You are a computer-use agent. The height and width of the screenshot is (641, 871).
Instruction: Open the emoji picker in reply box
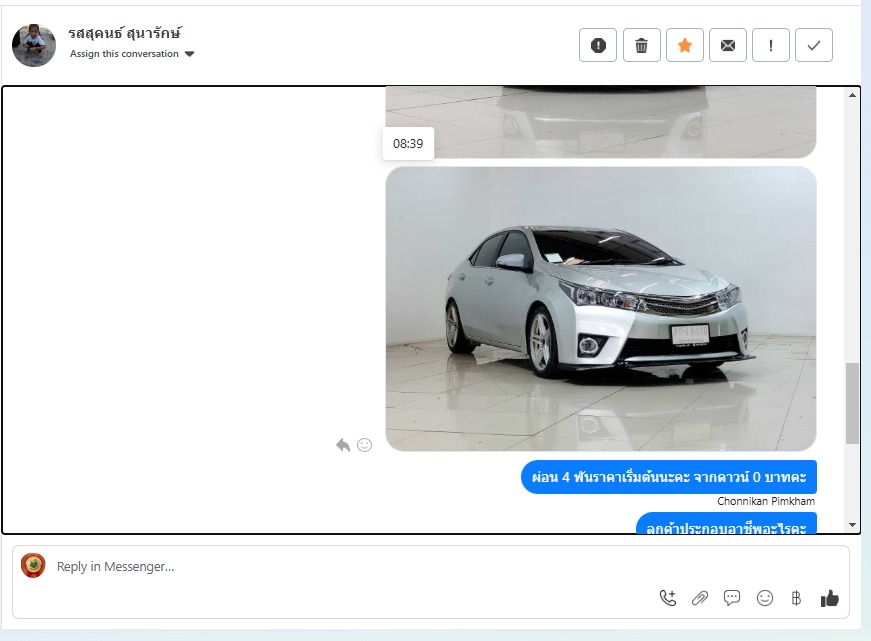tap(765, 598)
